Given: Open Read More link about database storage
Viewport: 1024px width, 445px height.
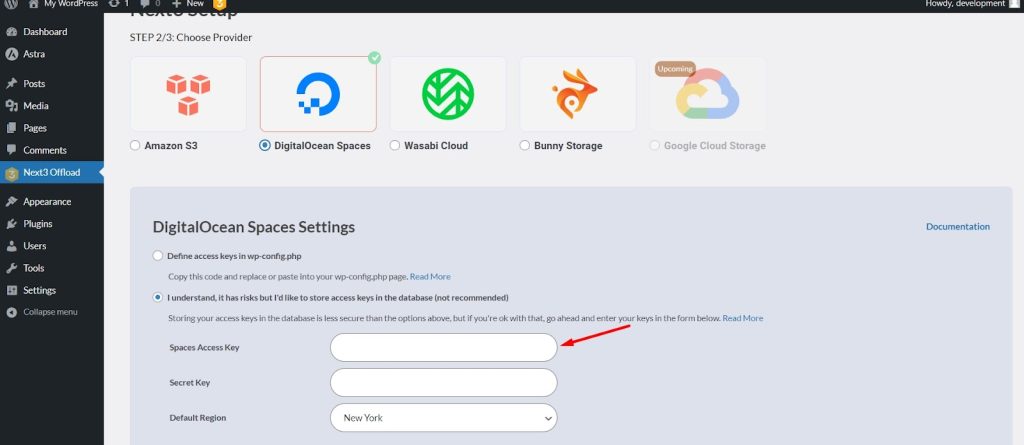Looking at the screenshot, I should point(743,318).
